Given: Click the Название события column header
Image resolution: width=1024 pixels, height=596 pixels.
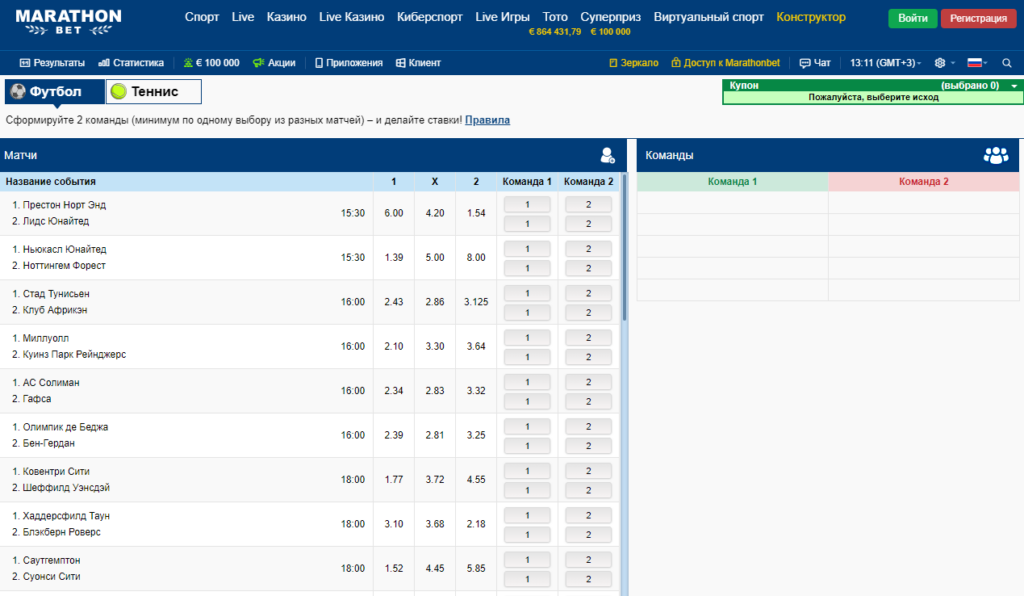Looking at the screenshot, I should click(186, 181).
